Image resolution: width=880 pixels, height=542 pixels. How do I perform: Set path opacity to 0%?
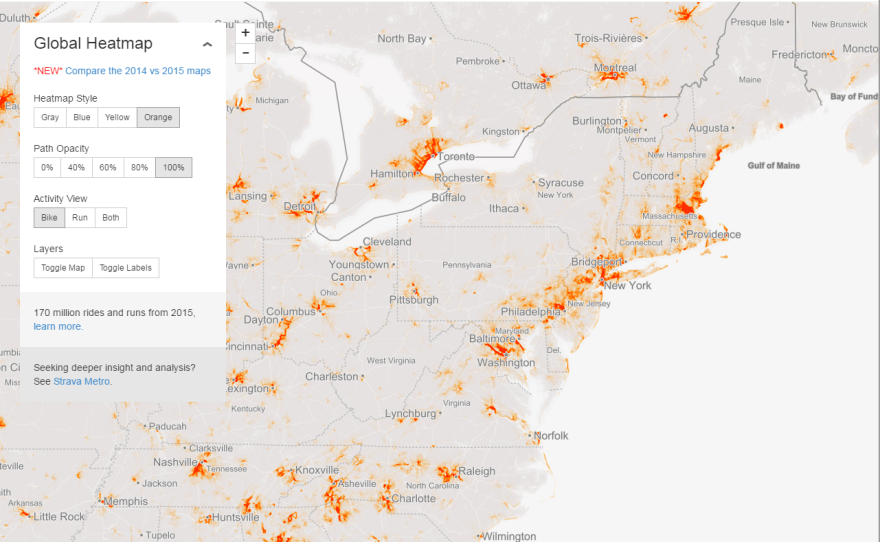46,167
